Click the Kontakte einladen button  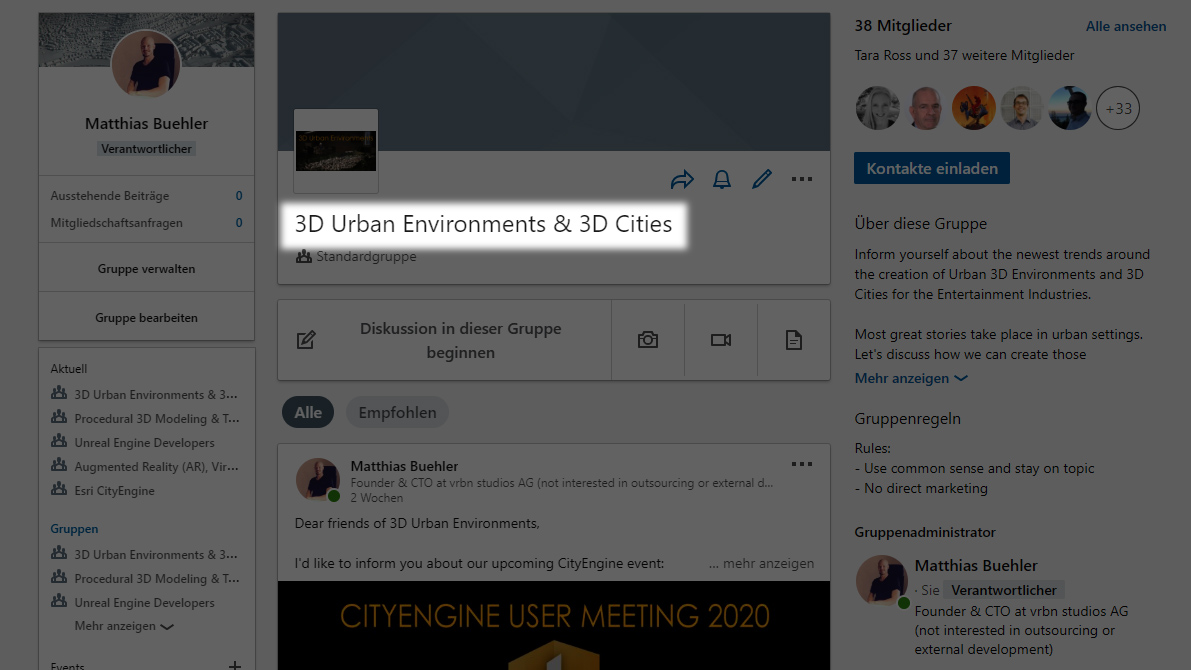[x=932, y=168]
